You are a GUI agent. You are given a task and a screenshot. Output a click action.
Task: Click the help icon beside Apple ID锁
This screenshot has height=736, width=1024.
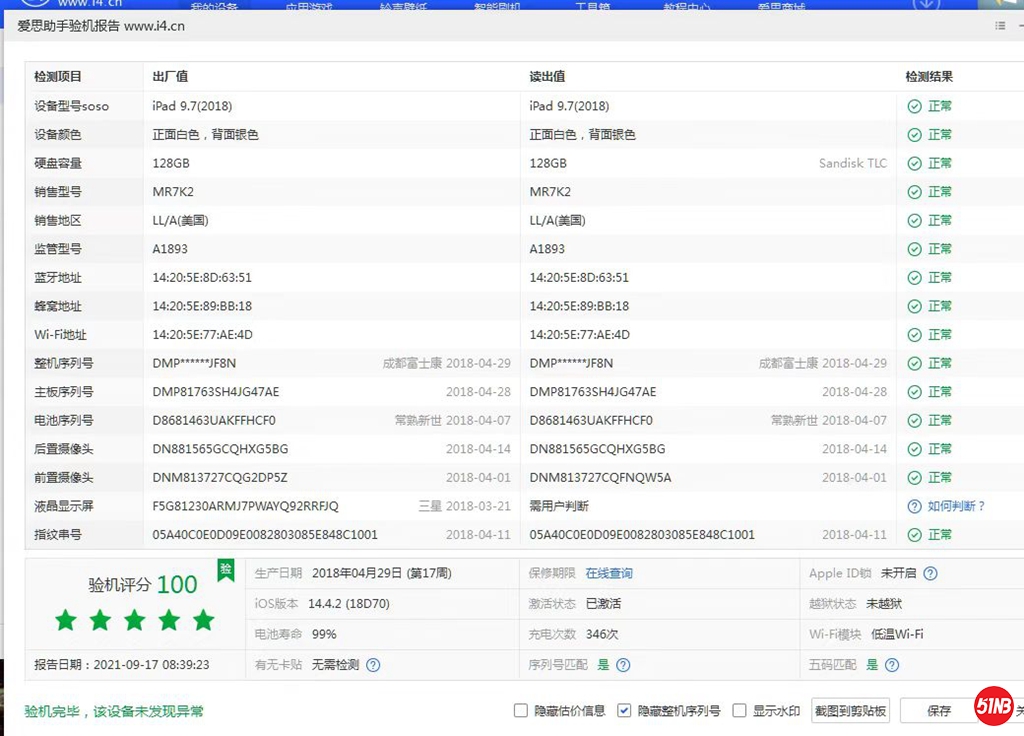[930, 574]
